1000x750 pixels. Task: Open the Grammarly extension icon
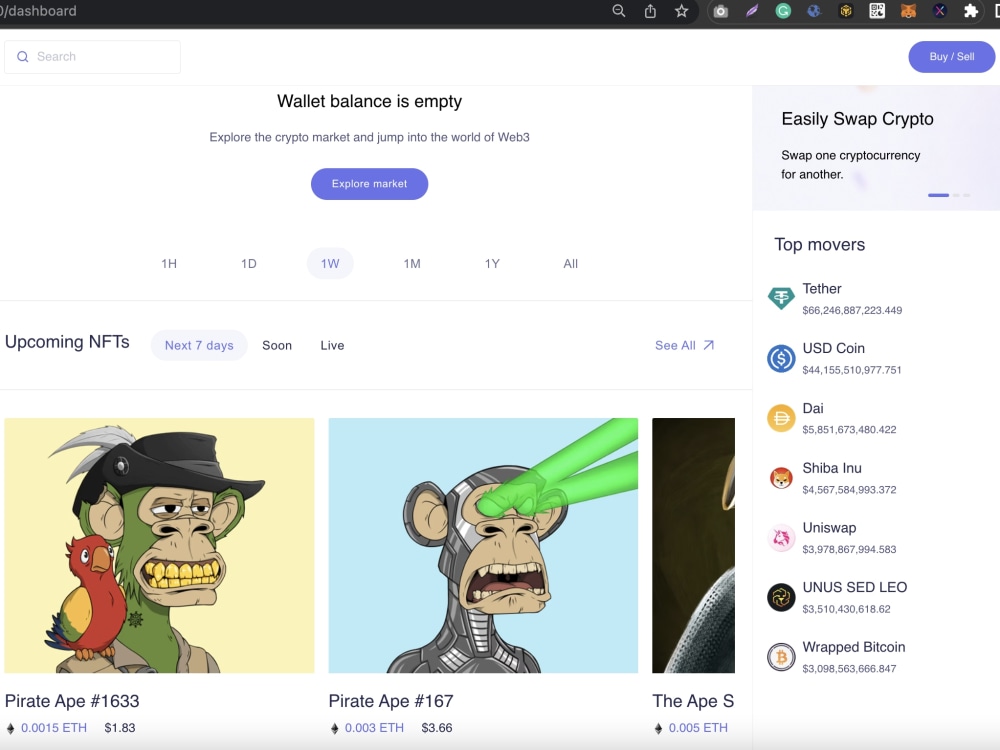tap(783, 11)
